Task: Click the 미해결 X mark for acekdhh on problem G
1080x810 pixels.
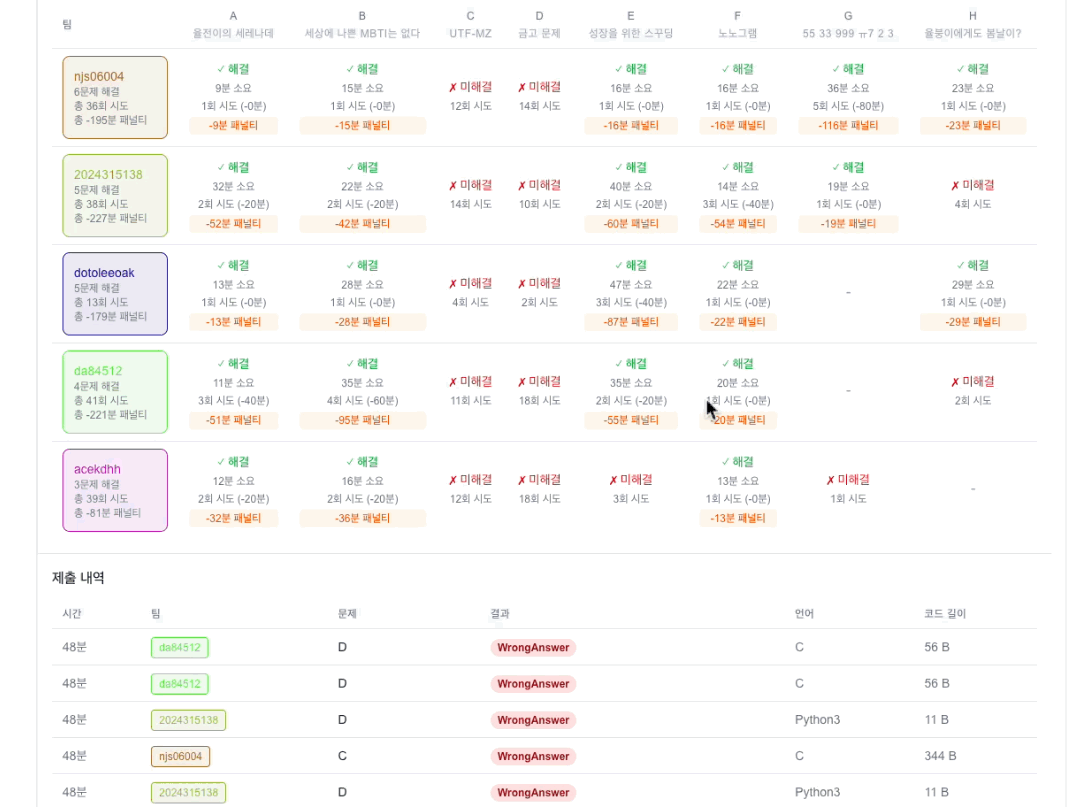Action: click(x=848, y=479)
